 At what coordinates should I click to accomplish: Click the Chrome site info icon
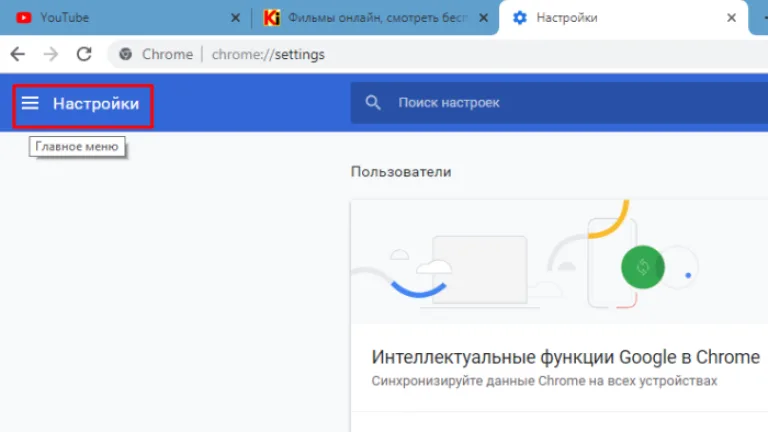tap(126, 54)
